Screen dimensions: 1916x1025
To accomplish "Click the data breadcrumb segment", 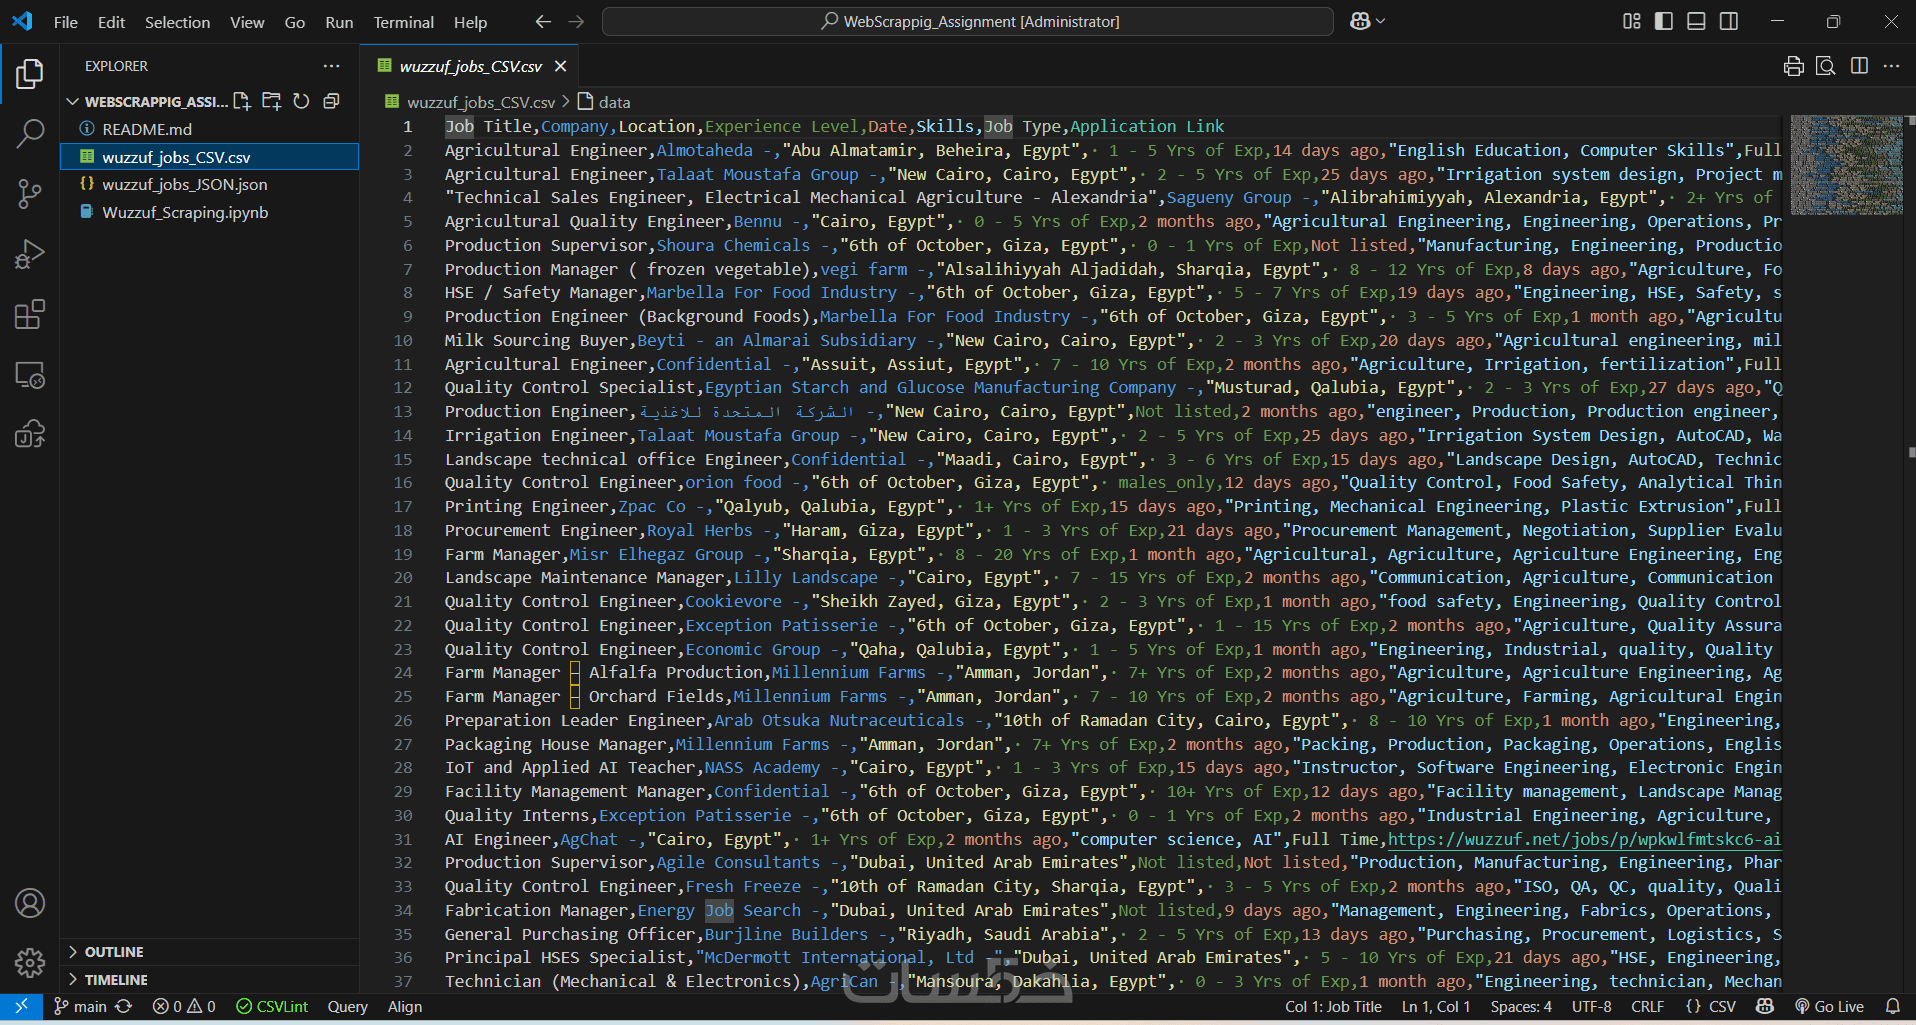I will pyautogui.click(x=604, y=102).
